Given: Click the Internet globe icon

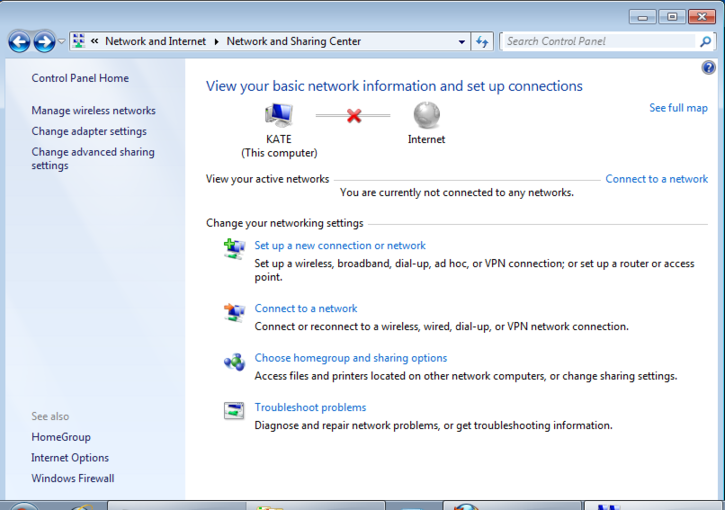Looking at the screenshot, I should [426, 115].
